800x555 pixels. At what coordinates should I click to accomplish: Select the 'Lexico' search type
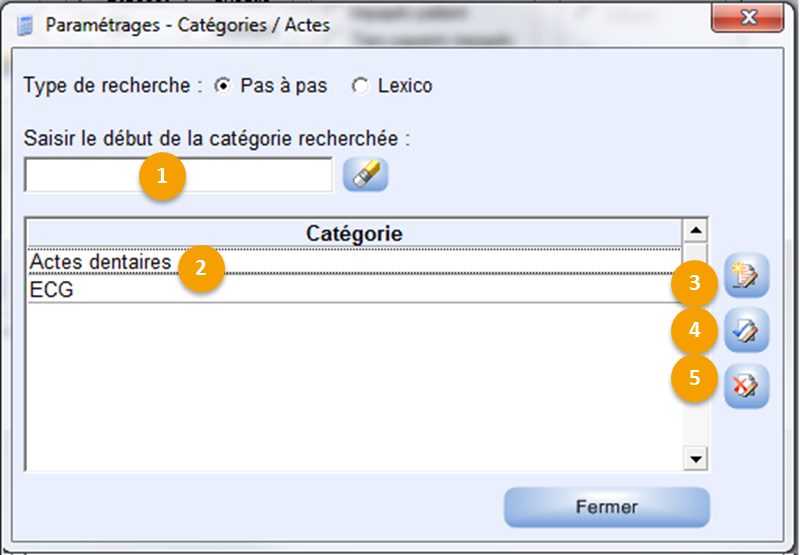click(x=360, y=86)
